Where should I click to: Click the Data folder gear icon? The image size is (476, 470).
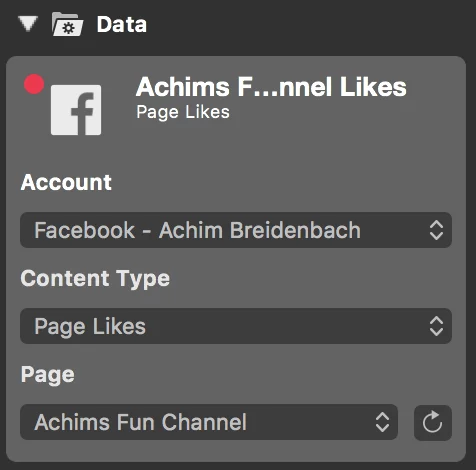click(x=67, y=24)
